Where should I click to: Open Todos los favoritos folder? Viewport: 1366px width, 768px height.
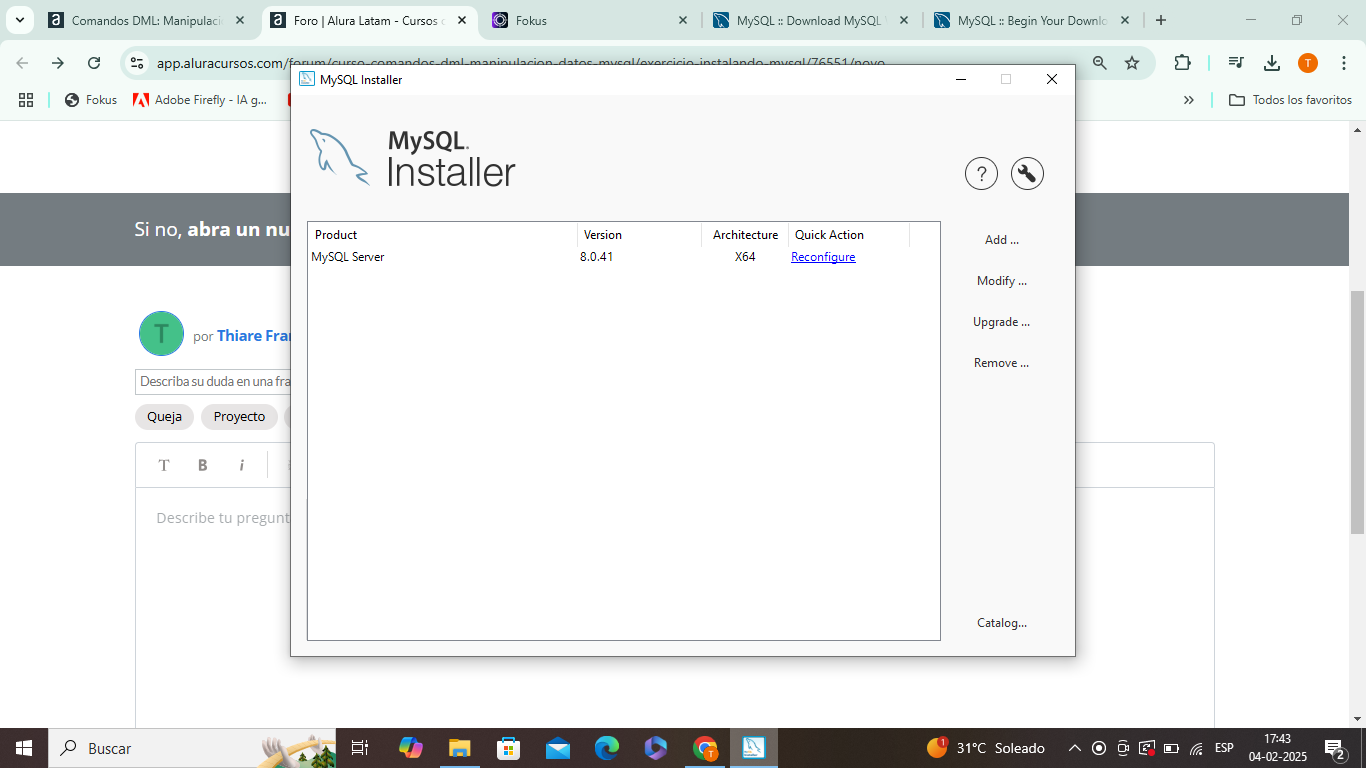click(x=1290, y=100)
